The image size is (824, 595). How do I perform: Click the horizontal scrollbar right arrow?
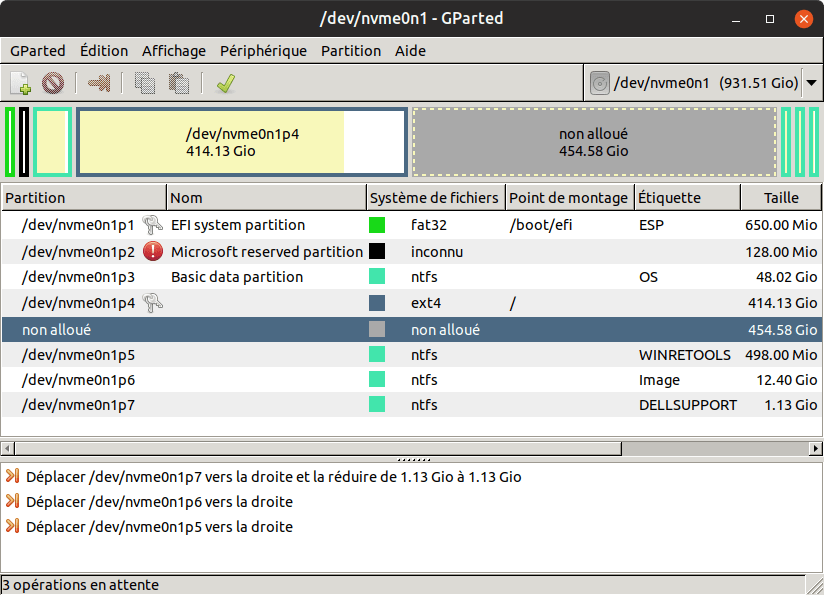pyautogui.click(x=816, y=448)
